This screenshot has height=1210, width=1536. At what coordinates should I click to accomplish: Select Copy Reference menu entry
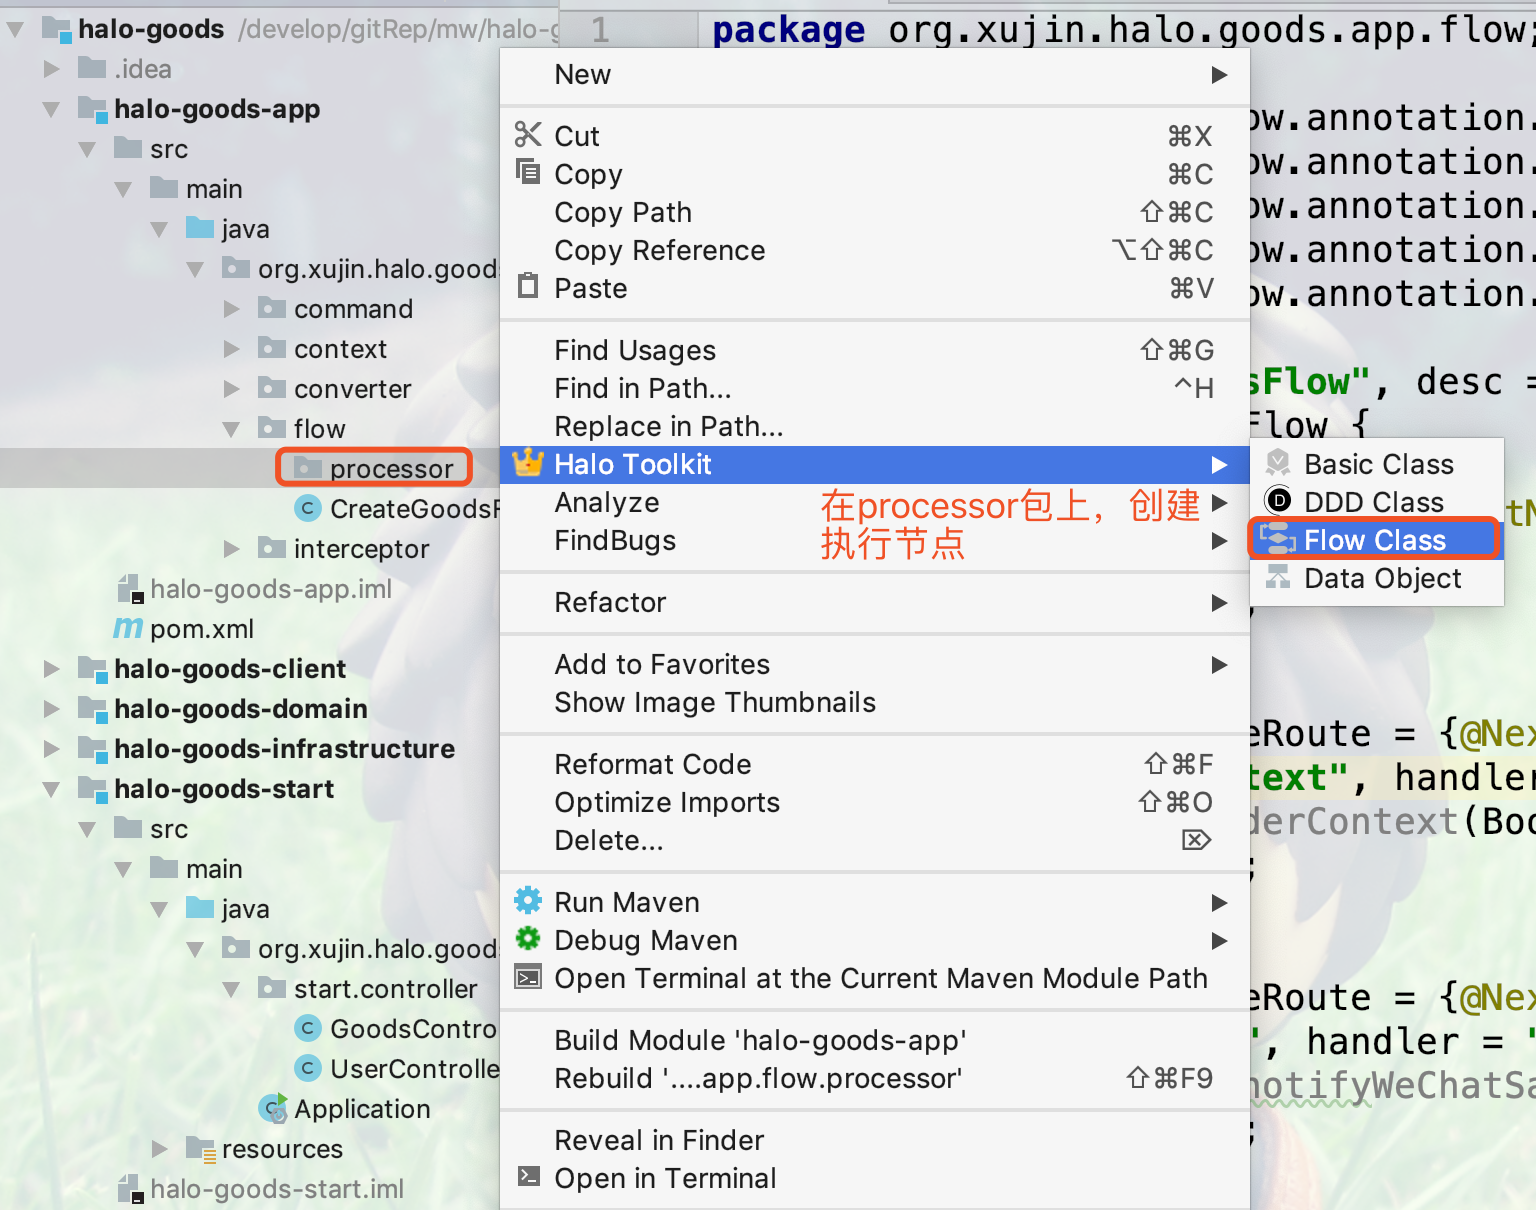(875, 250)
